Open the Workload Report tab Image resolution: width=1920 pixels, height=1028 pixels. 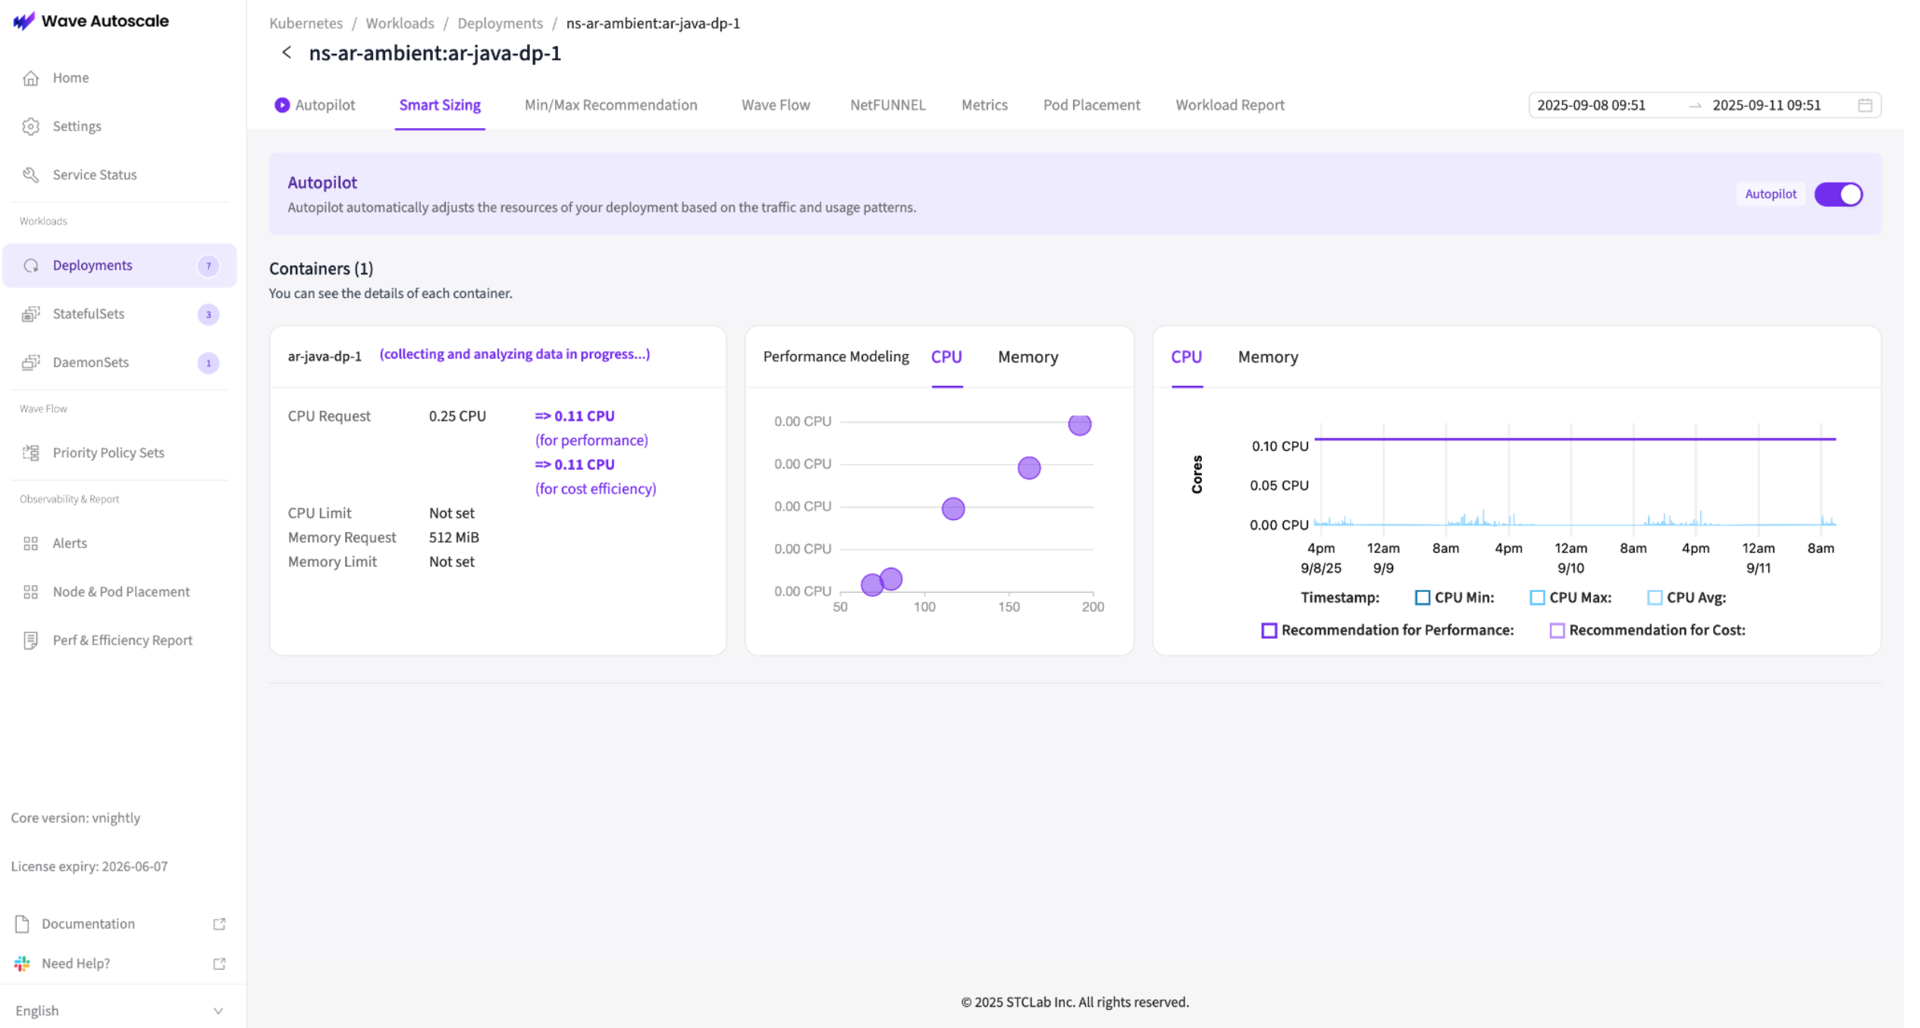click(1230, 105)
